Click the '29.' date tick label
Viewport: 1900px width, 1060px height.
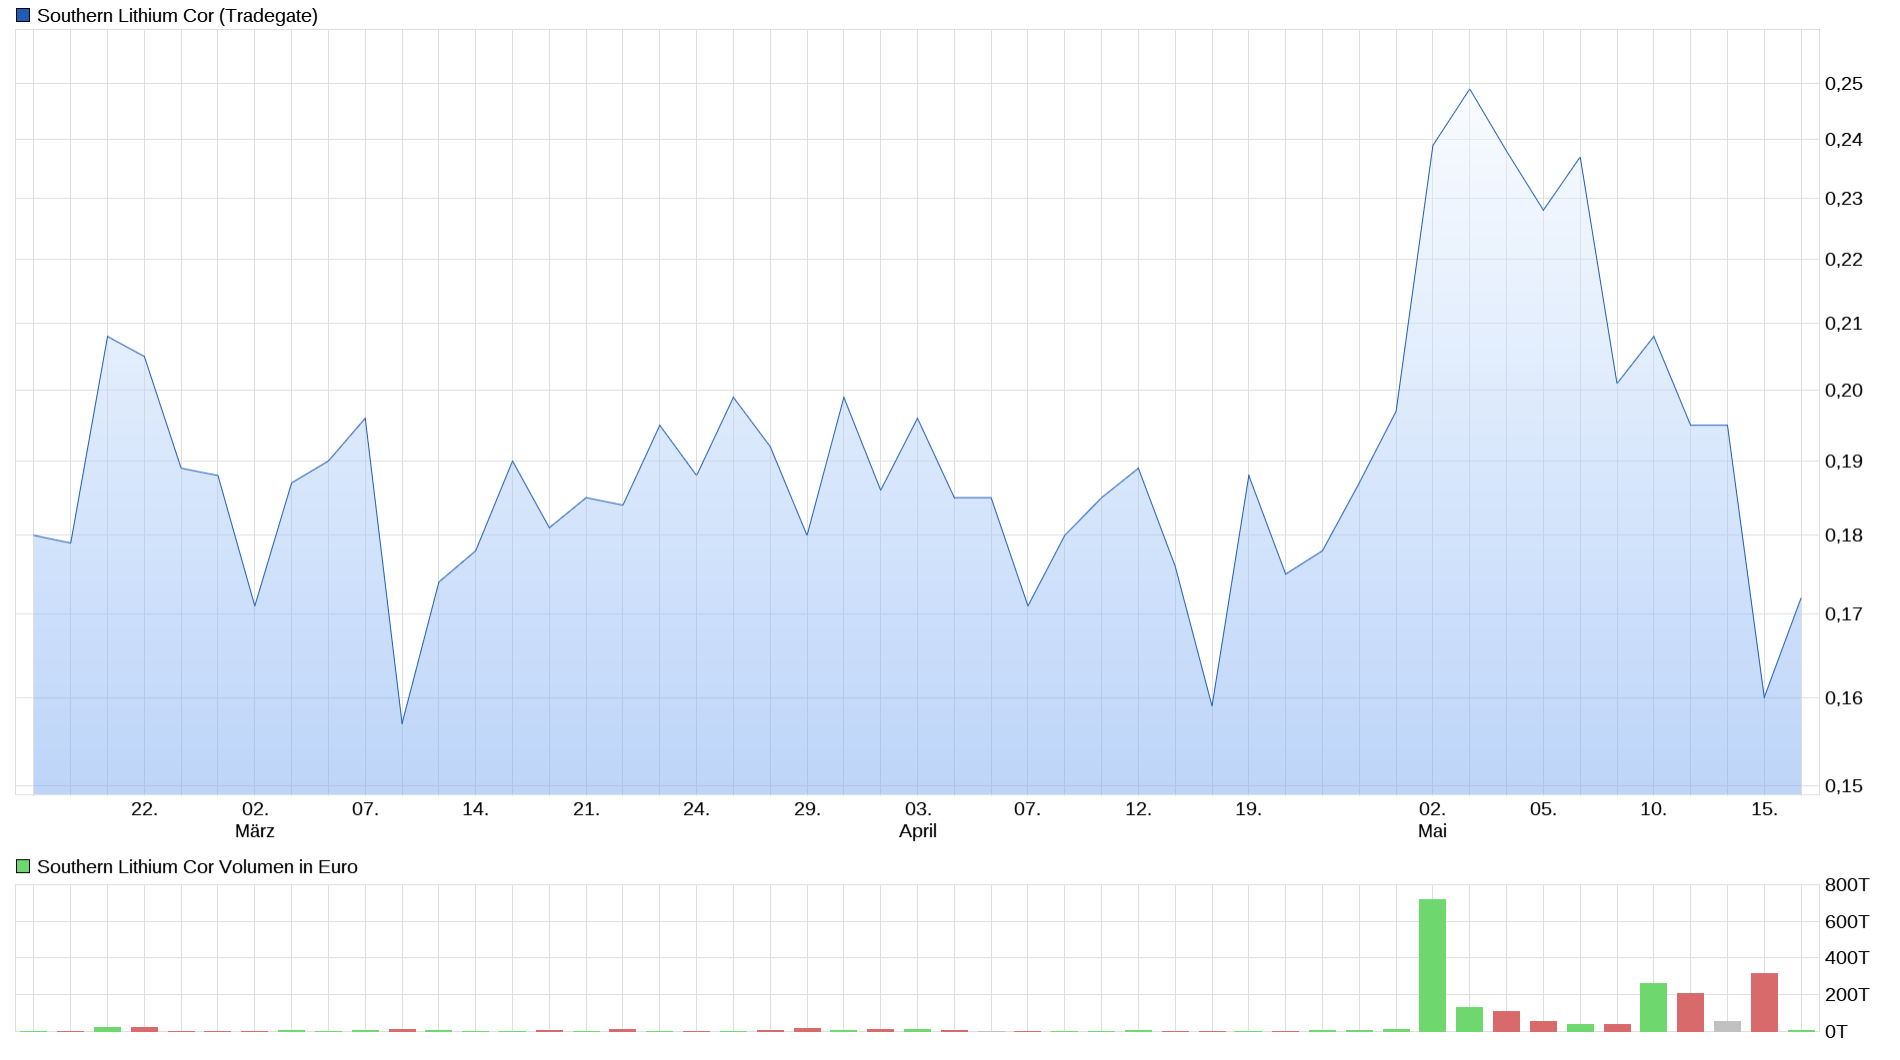[x=807, y=809]
